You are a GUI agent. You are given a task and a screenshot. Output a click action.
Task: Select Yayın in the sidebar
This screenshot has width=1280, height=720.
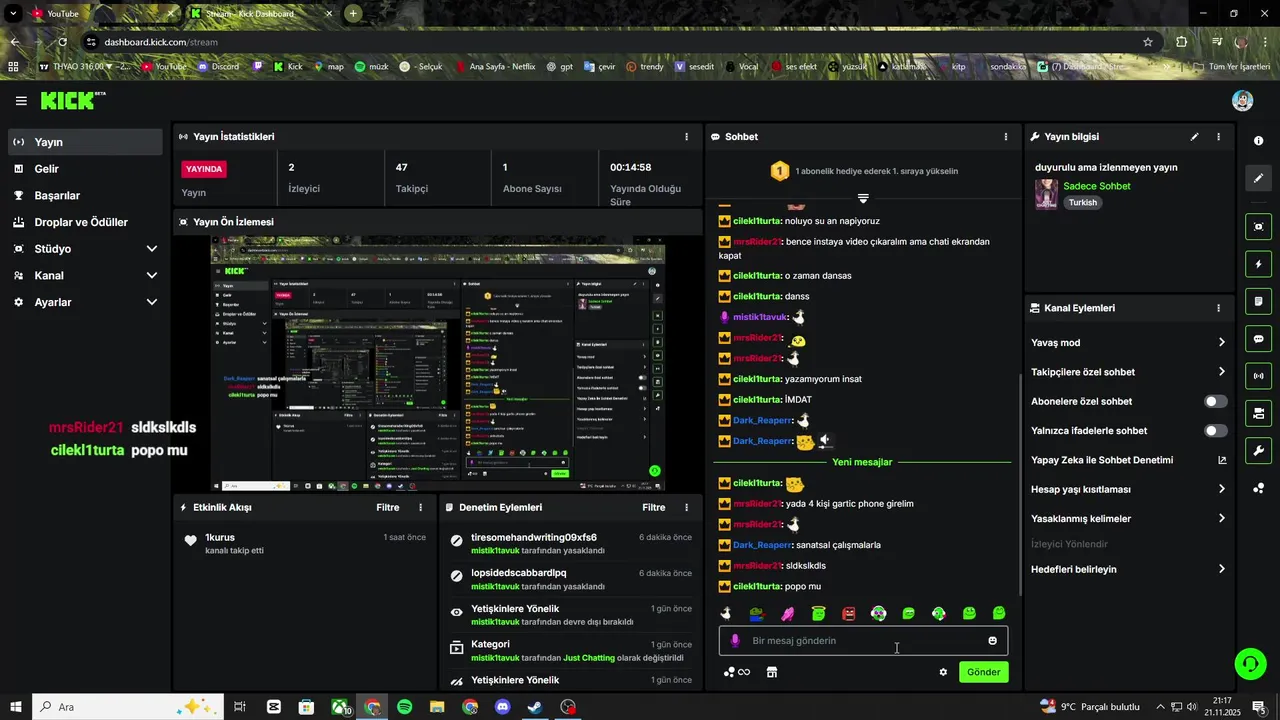[x=85, y=142]
